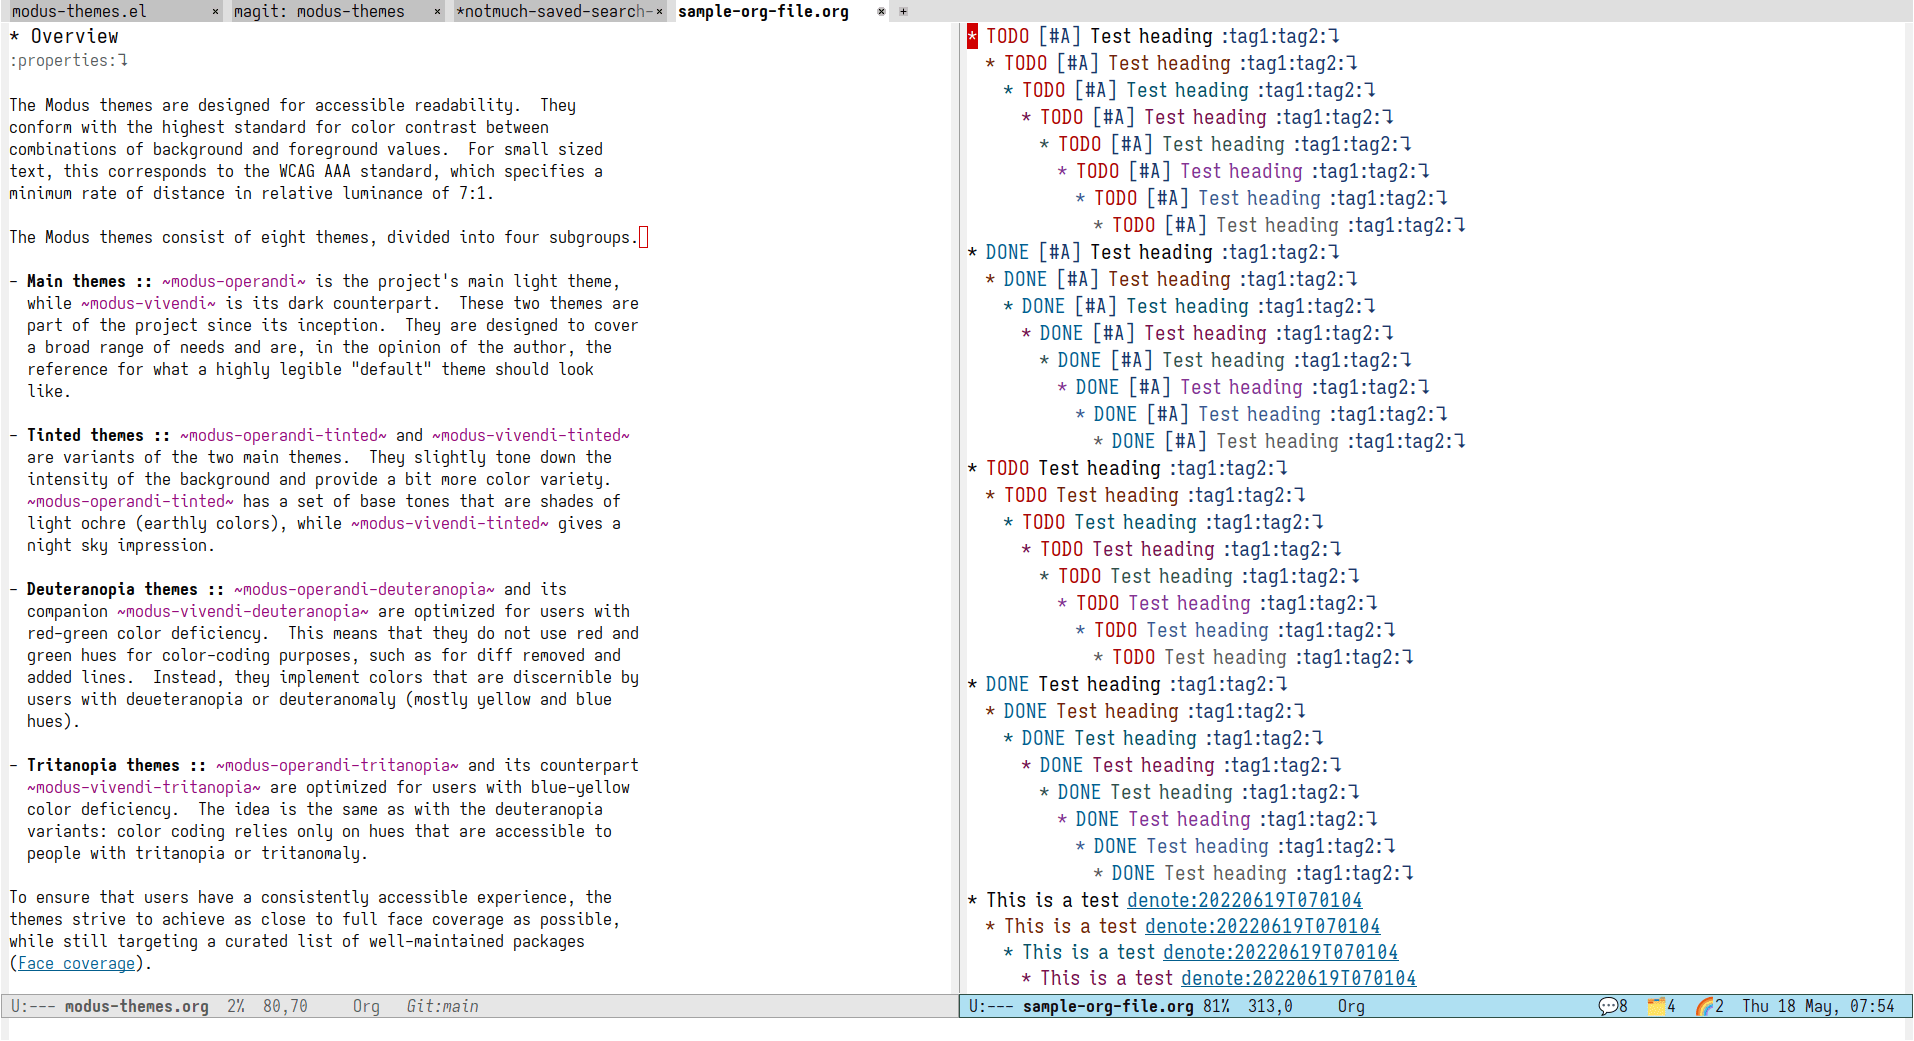Click fold arrow of top-level DONE [#A] Test heading
This screenshot has height=1041, width=1914.
(x=1334, y=252)
